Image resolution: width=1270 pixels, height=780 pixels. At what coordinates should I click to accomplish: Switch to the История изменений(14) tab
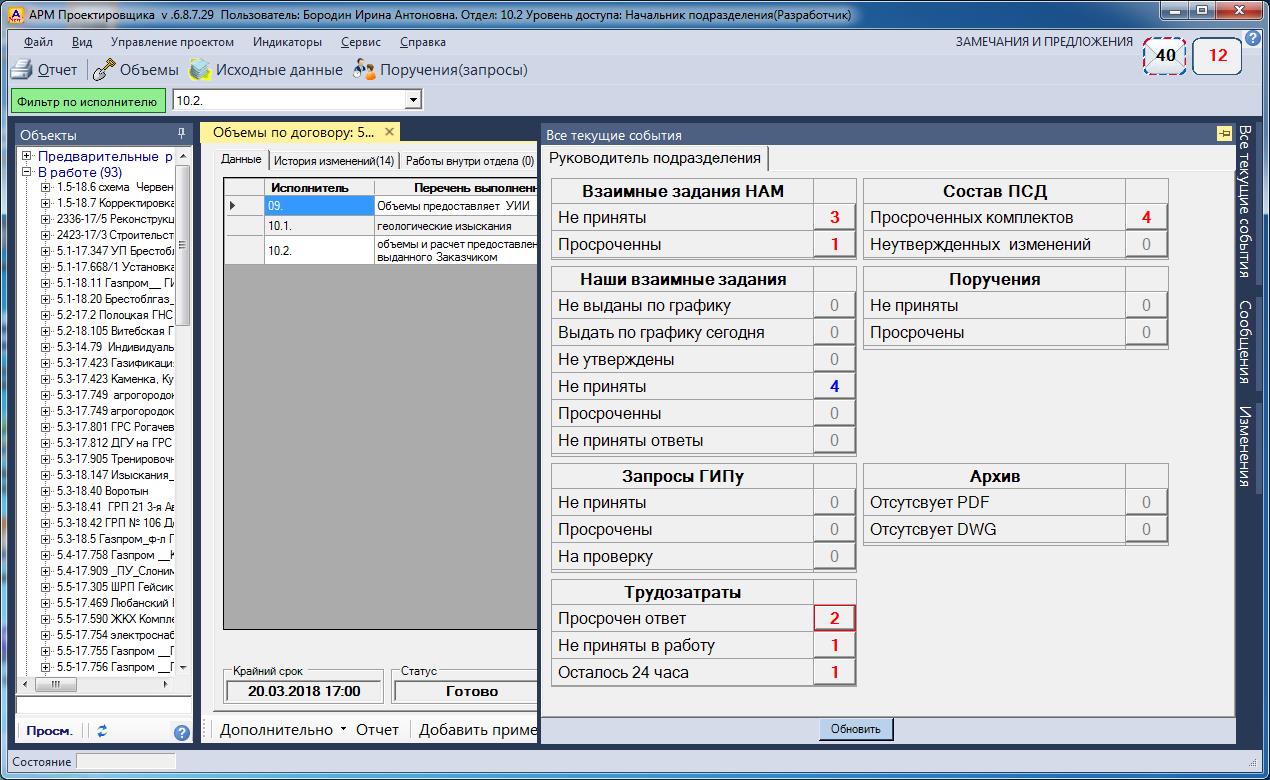click(334, 161)
